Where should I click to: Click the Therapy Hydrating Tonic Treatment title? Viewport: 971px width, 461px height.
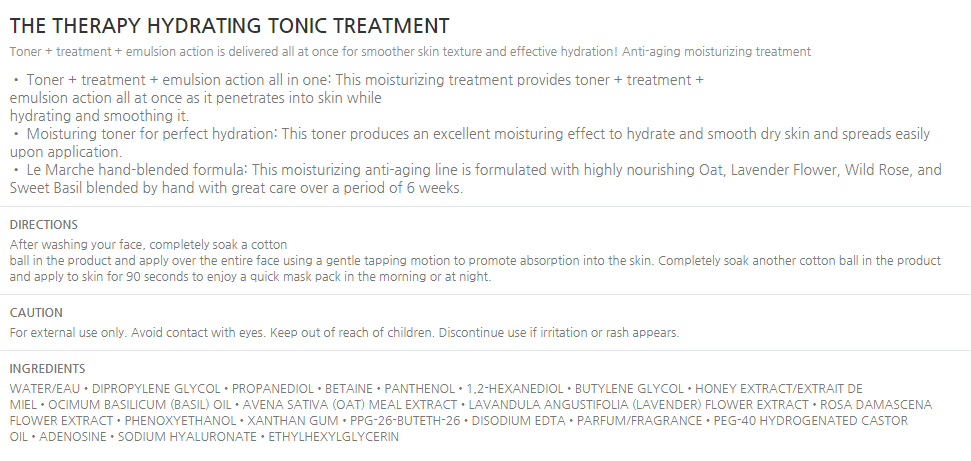click(229, 25)
